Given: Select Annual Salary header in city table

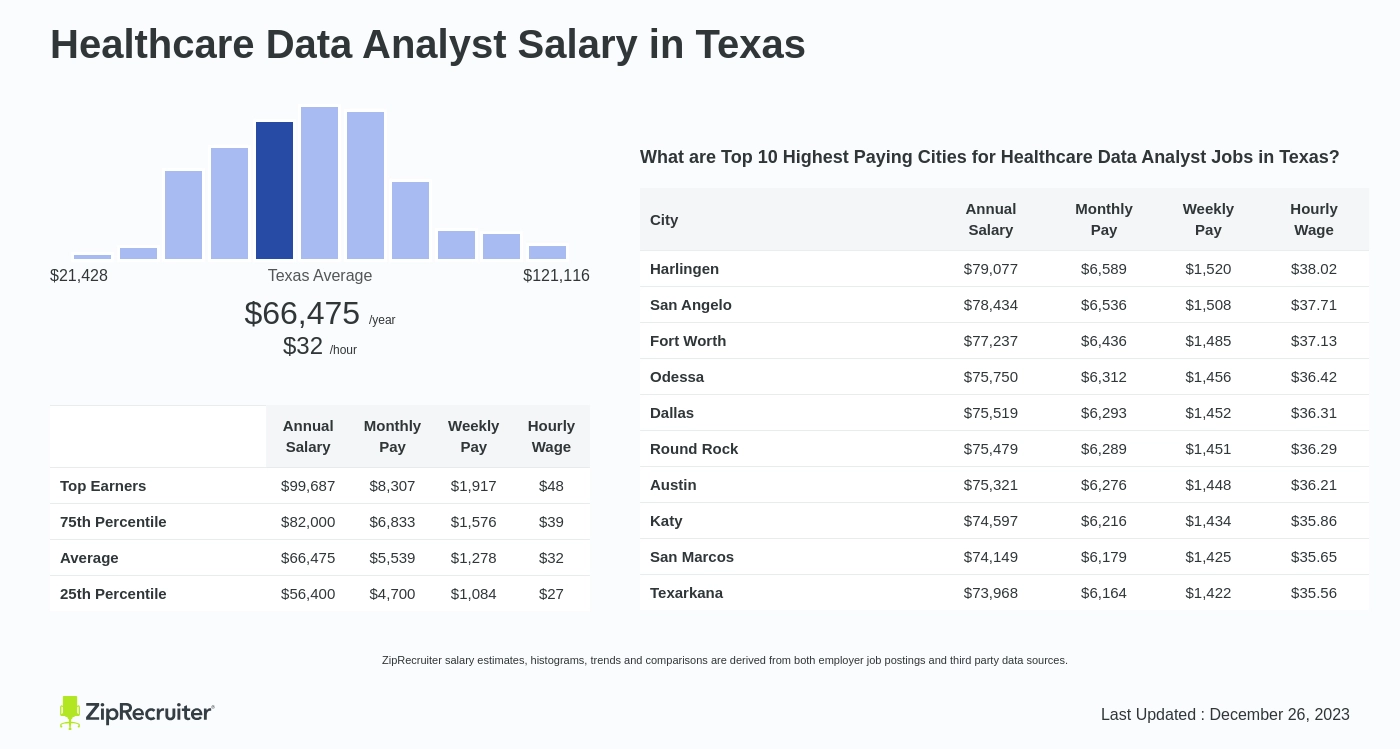Looking at the screenshot, I should [991, 219].
